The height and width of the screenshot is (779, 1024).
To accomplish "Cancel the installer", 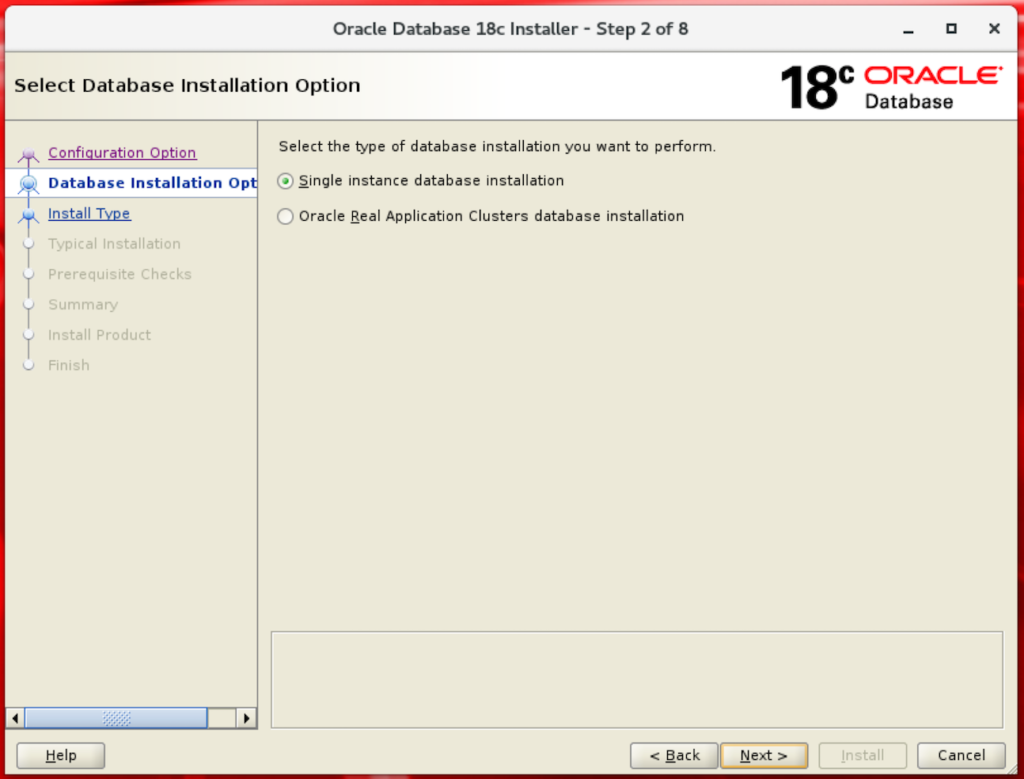I will point(961,755).
